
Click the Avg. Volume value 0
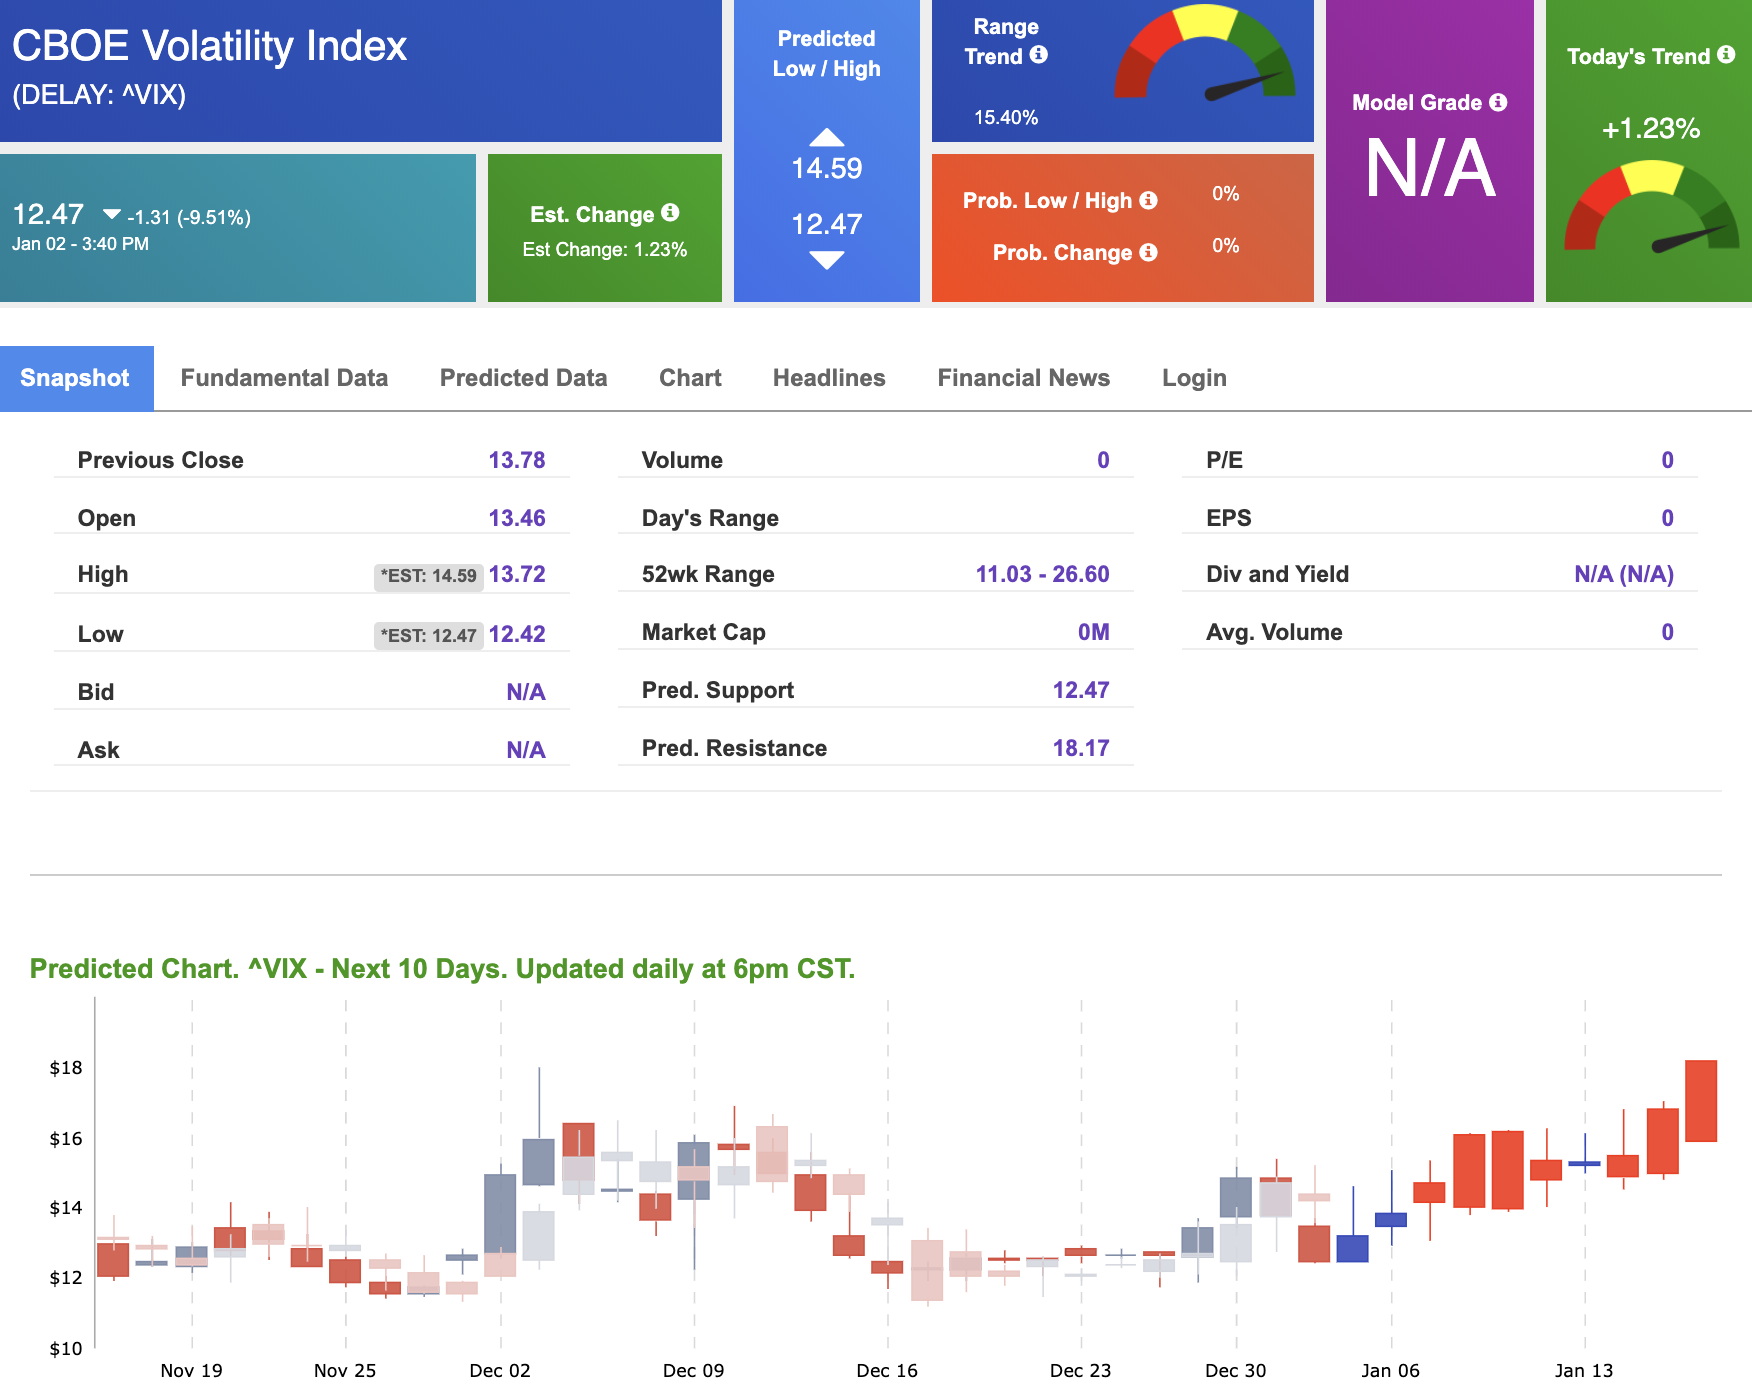click(x=1667, y=632)
